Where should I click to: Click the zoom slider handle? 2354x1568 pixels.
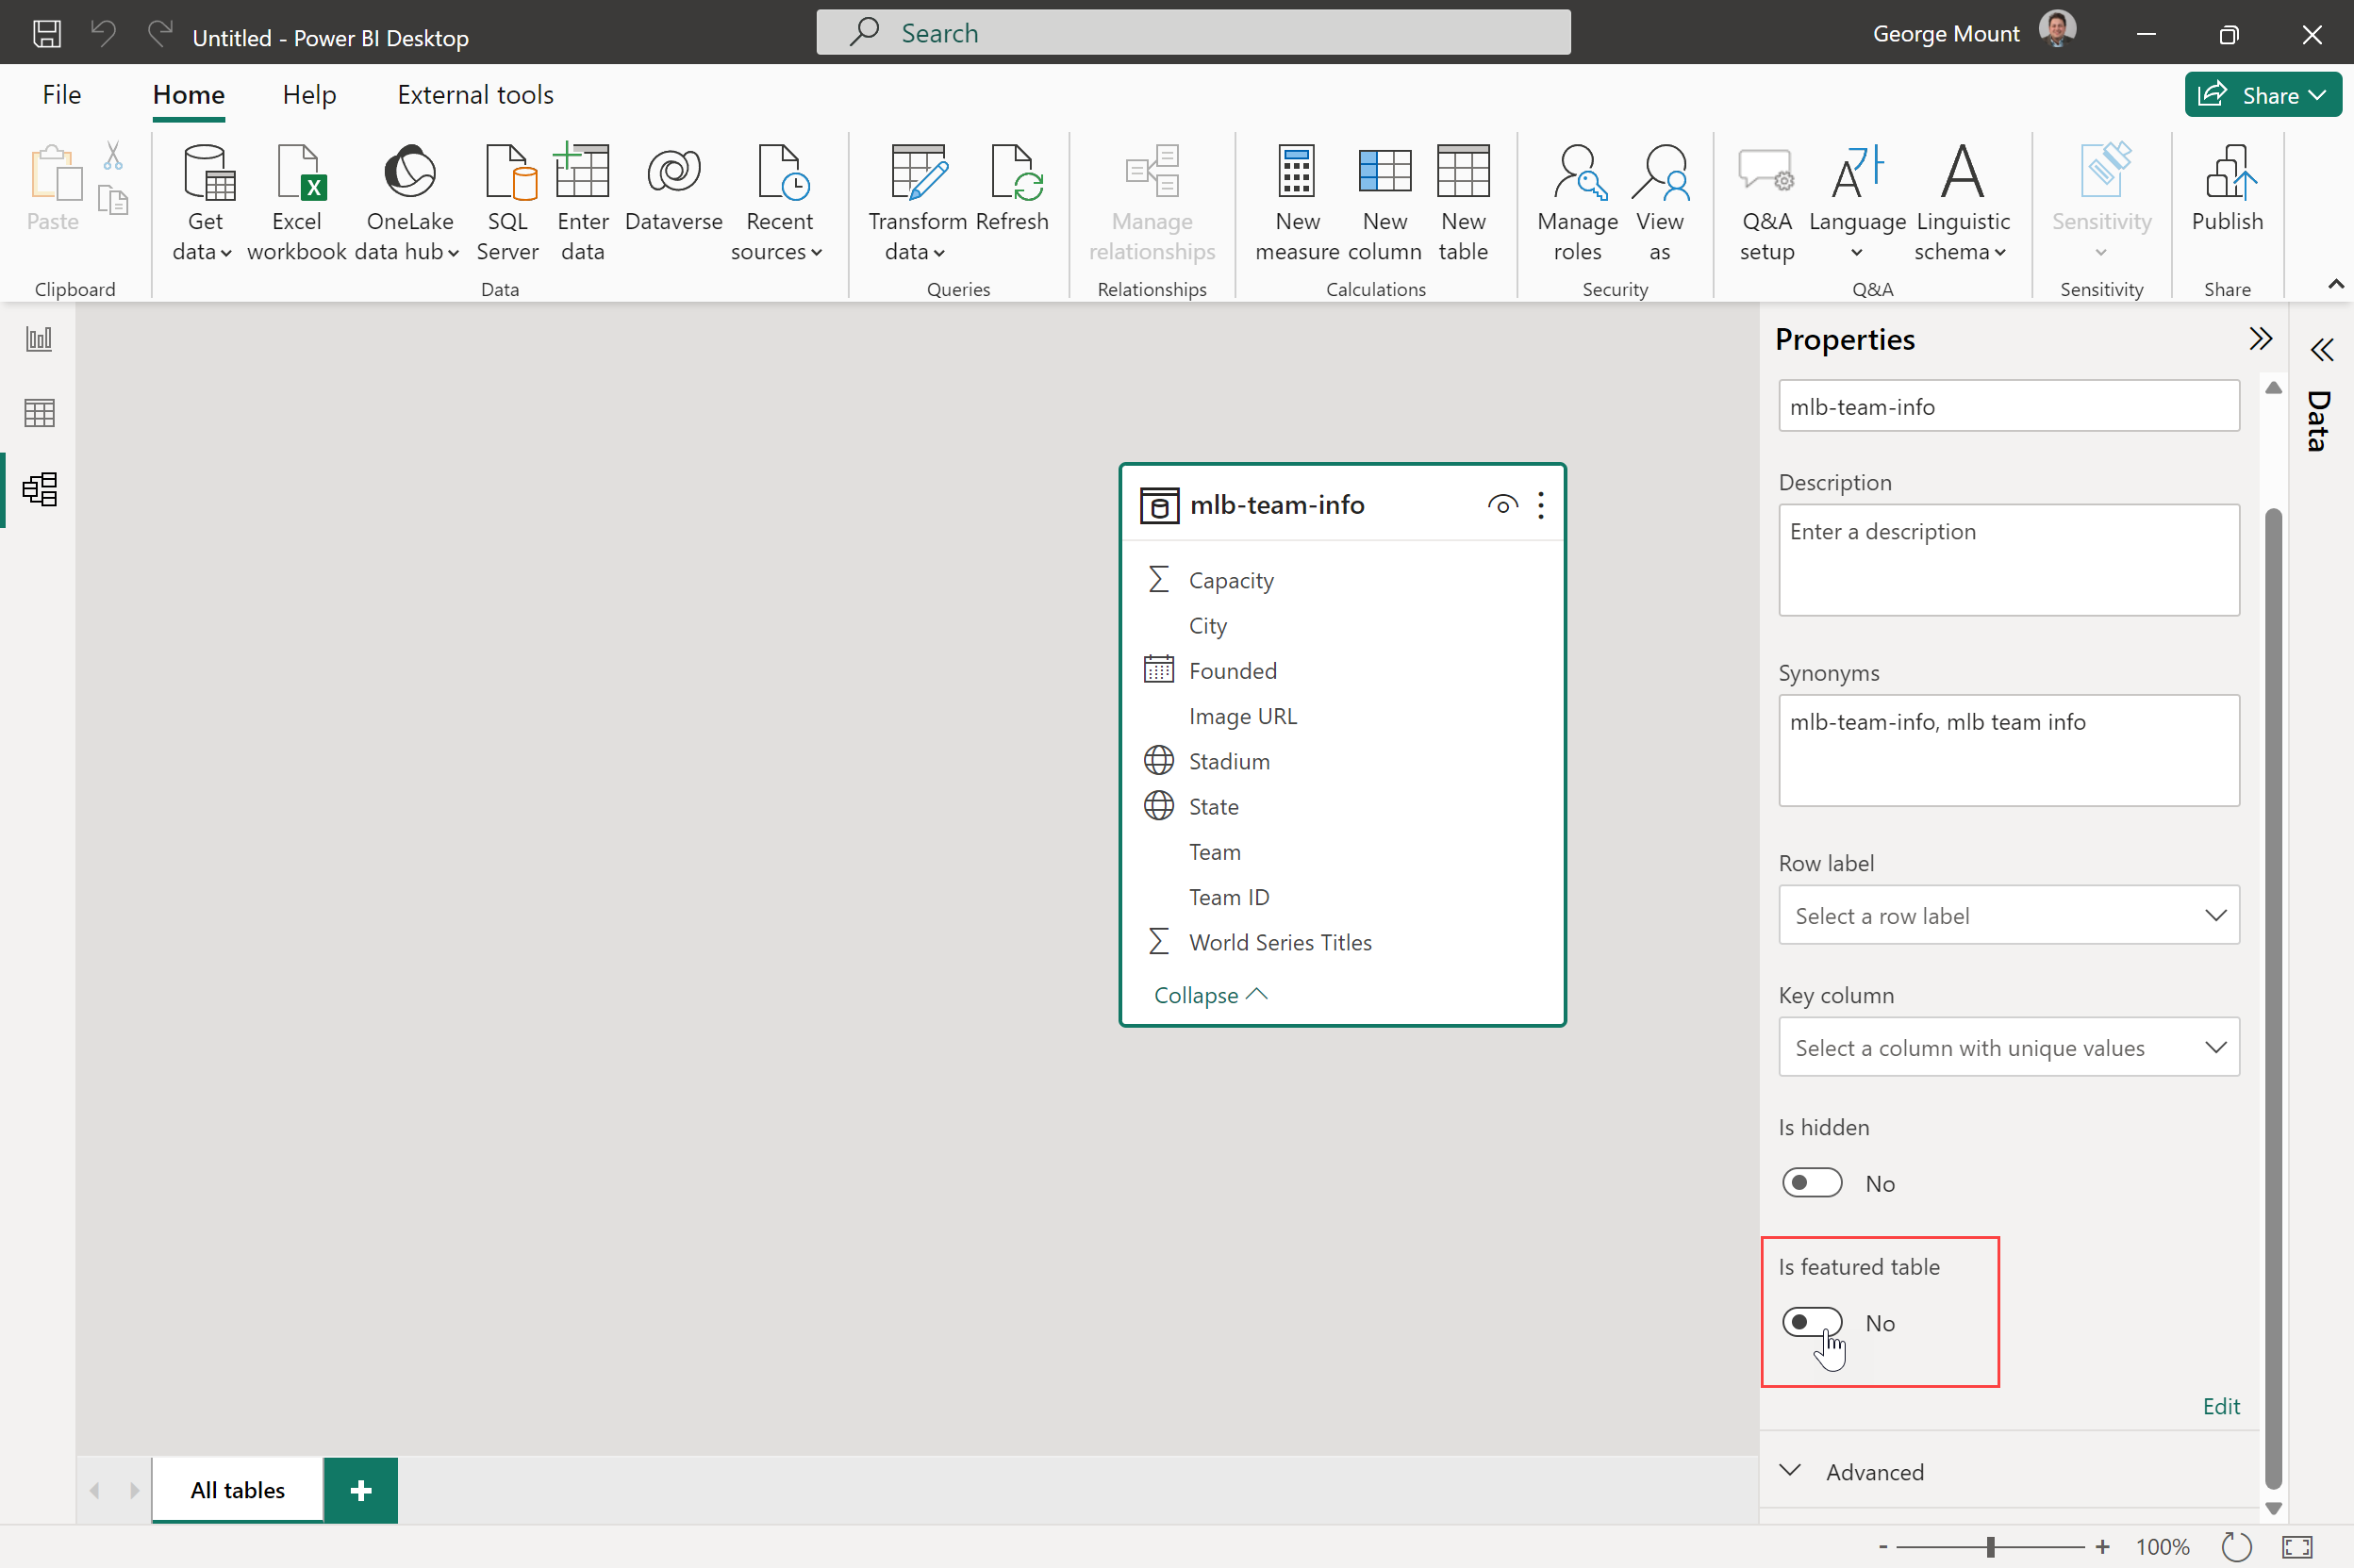(1990, 1546)
